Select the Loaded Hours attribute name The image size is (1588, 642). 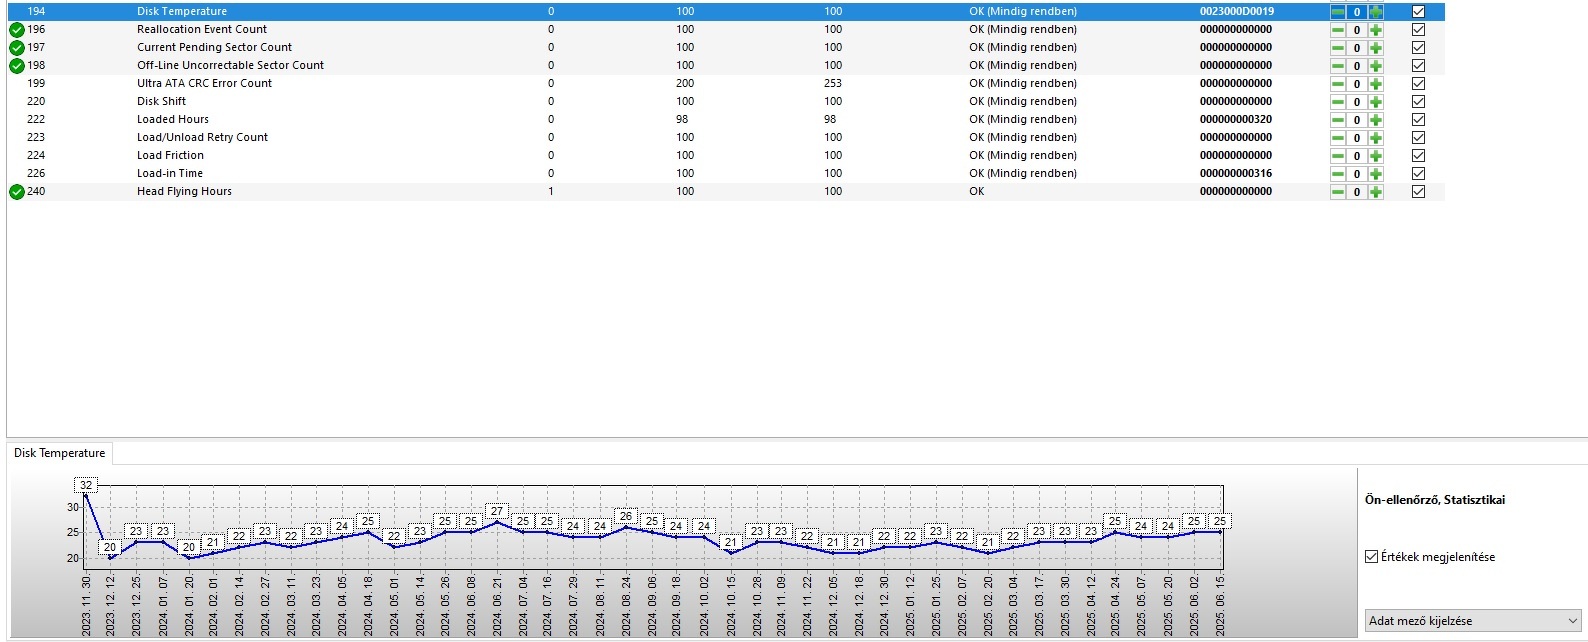pyautogui.click(x=173, y=120)
